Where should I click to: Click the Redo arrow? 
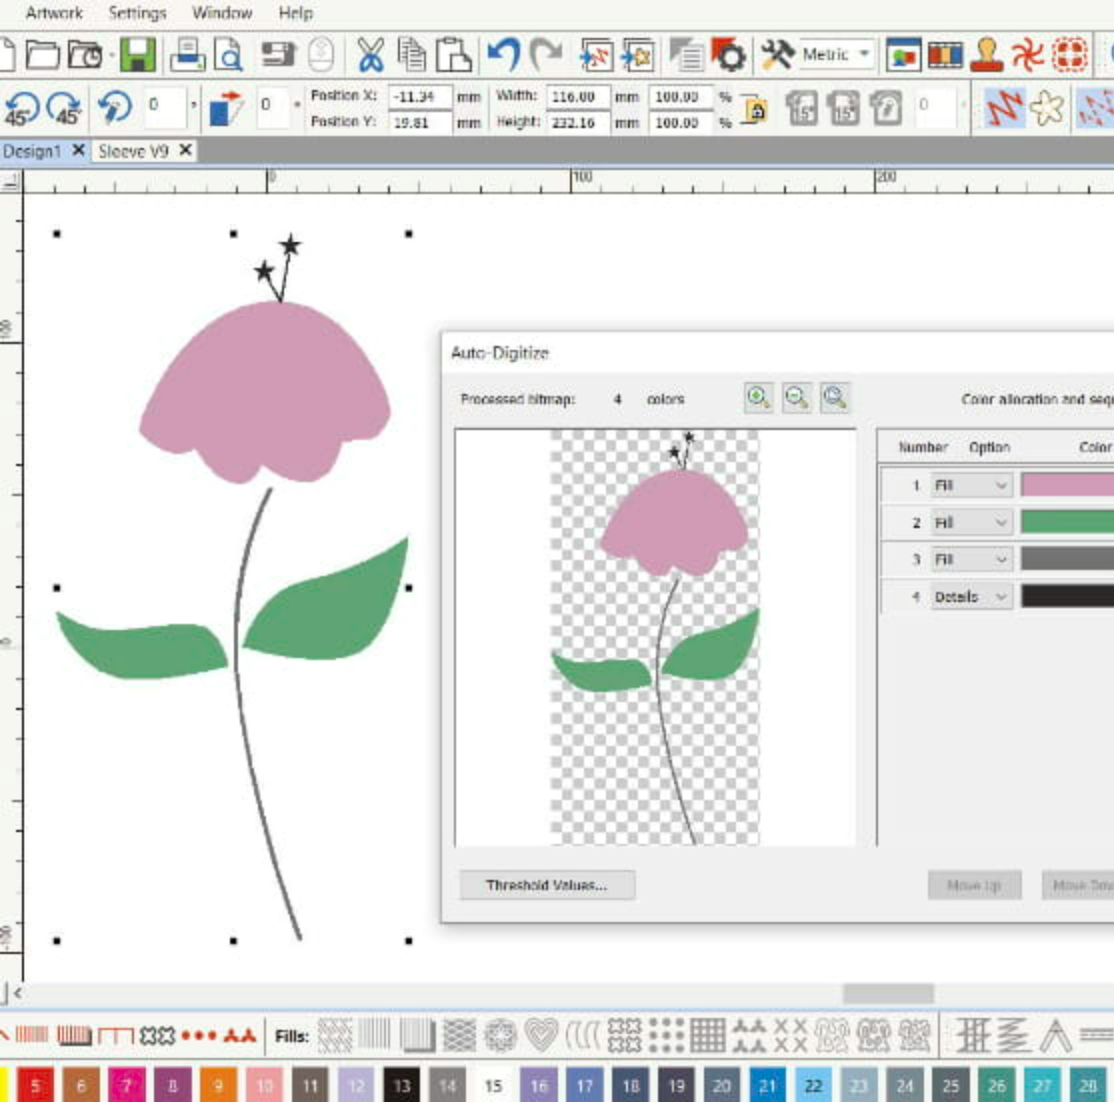[545, 55]
